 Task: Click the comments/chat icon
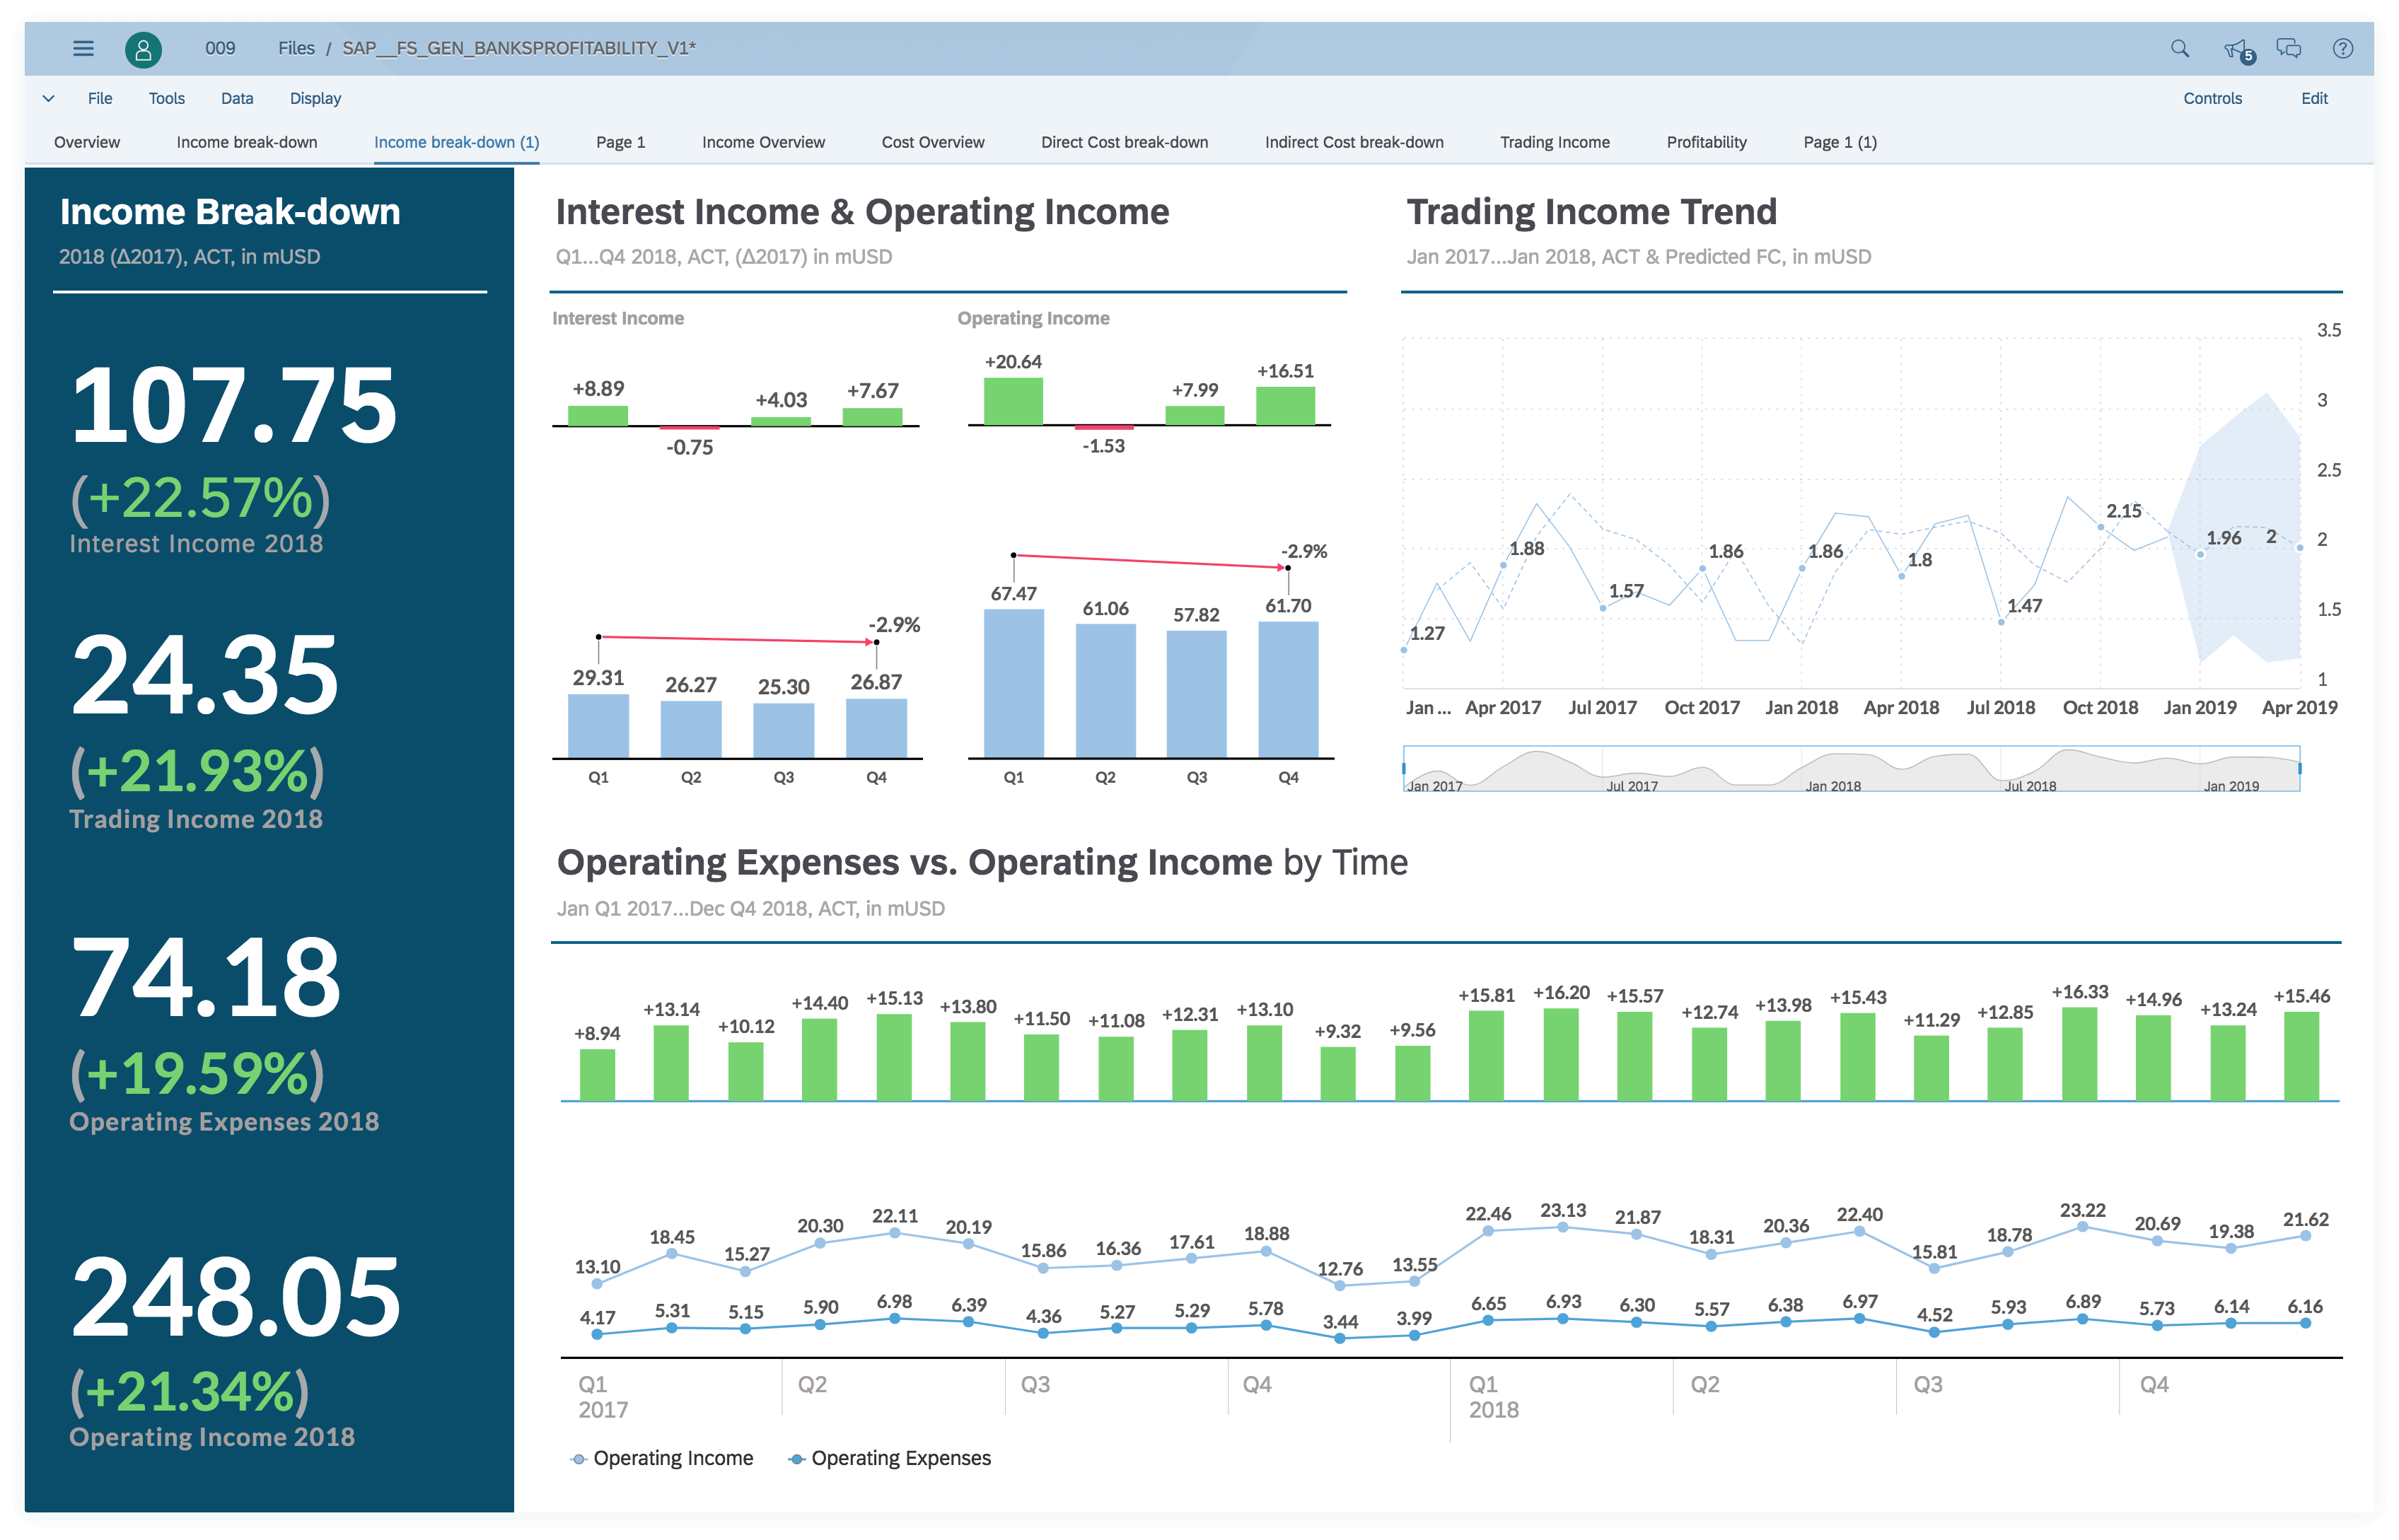click(x=2289, y=49)
